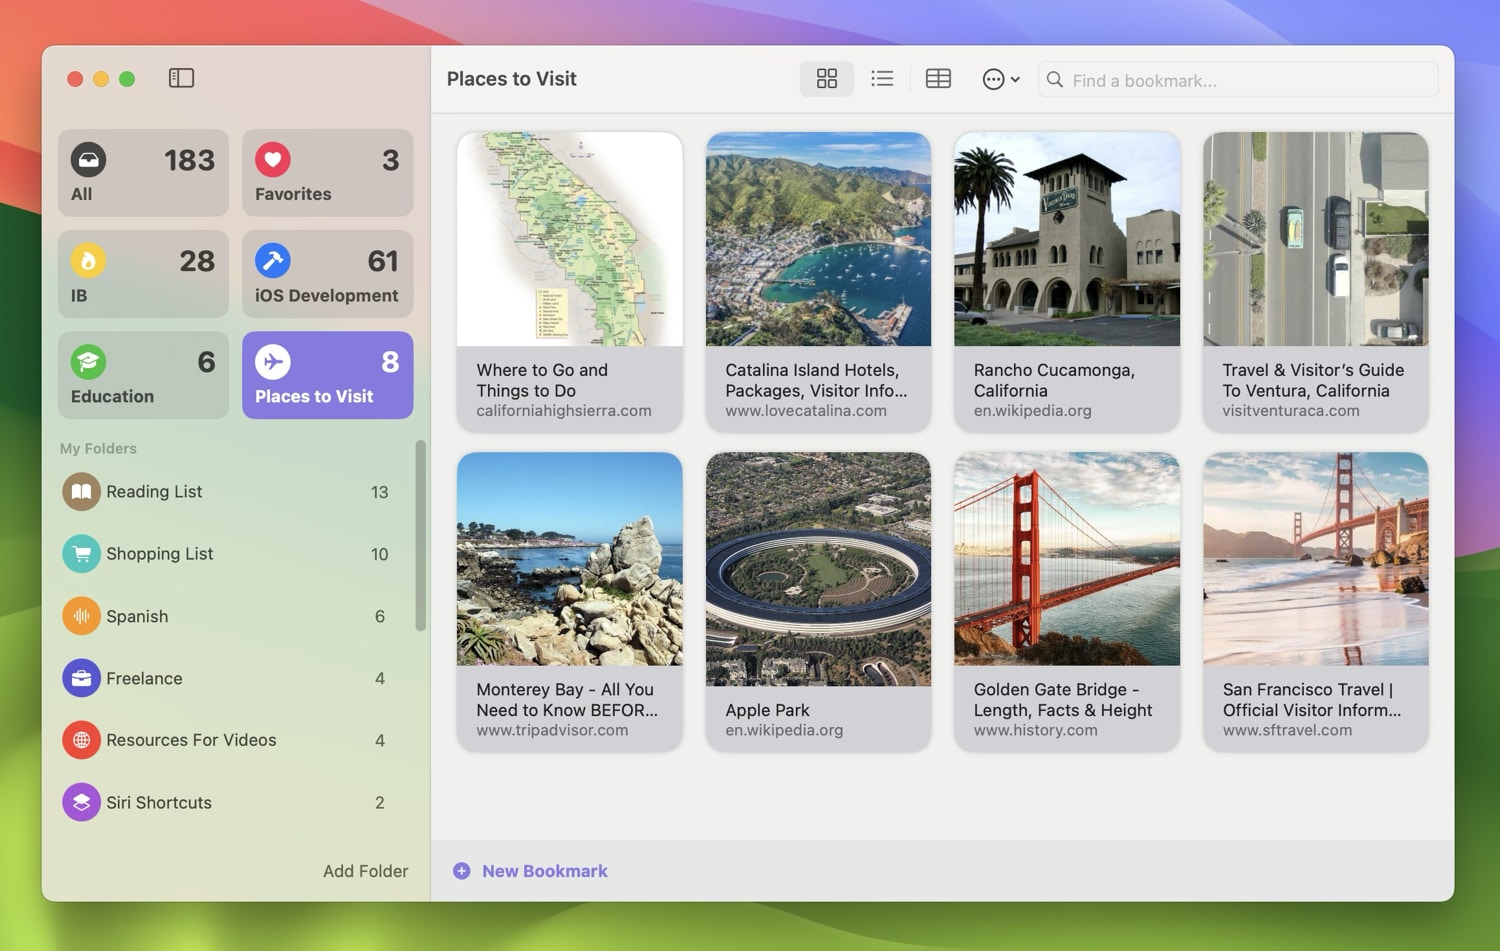The height and width of the screenshot is (951, 1500).
Task: Select the Reading List book icon
Action: (82, 492)
